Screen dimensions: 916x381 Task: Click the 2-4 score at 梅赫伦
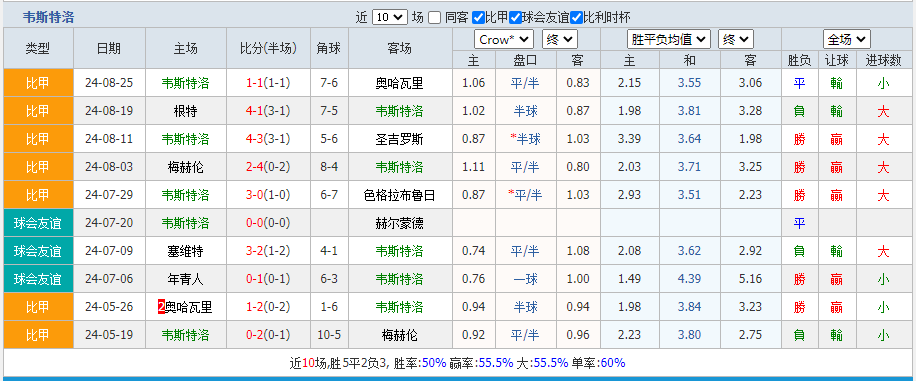click(x=254, y=167)
